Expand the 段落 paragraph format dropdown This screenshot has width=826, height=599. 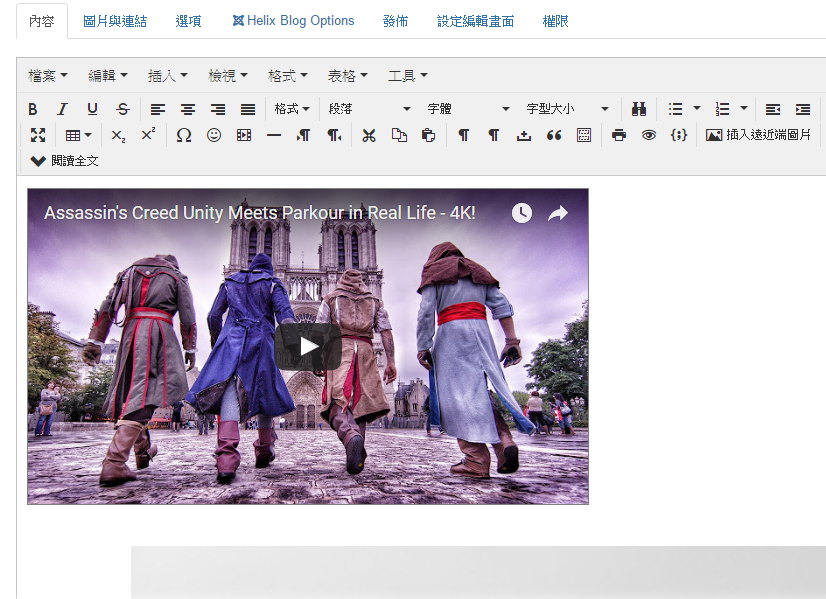click(369, 109)
